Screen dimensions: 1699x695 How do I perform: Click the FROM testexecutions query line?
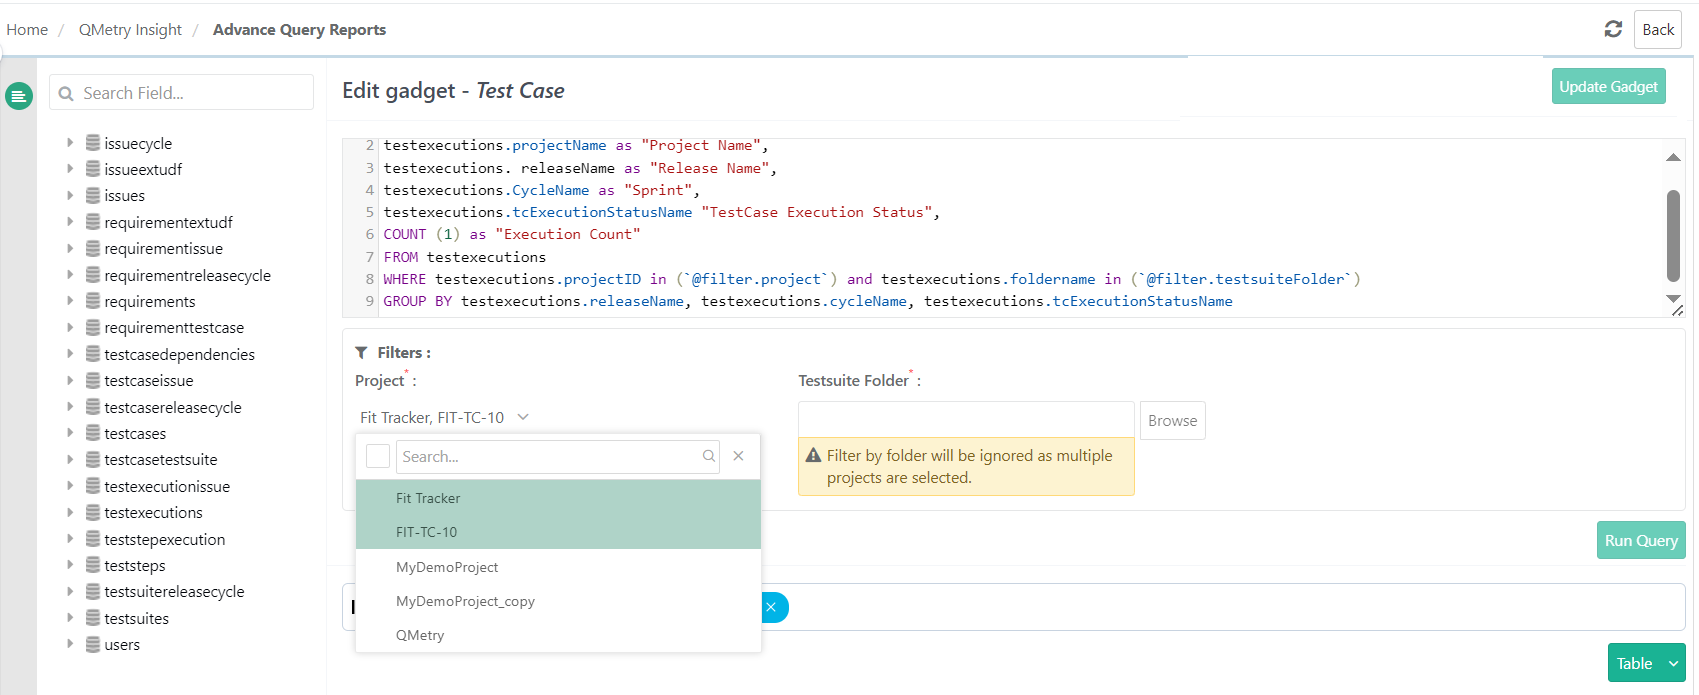pos(465,257)
